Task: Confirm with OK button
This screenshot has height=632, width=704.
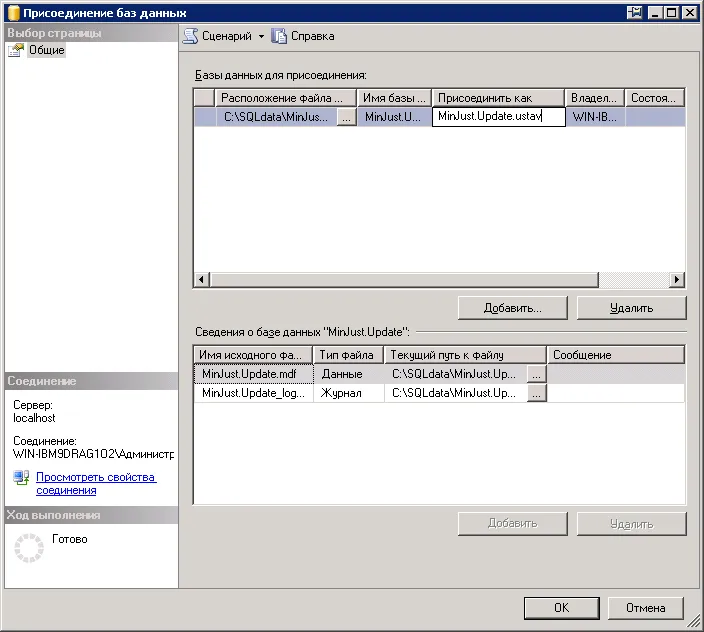Action: [x=562, y=608]
